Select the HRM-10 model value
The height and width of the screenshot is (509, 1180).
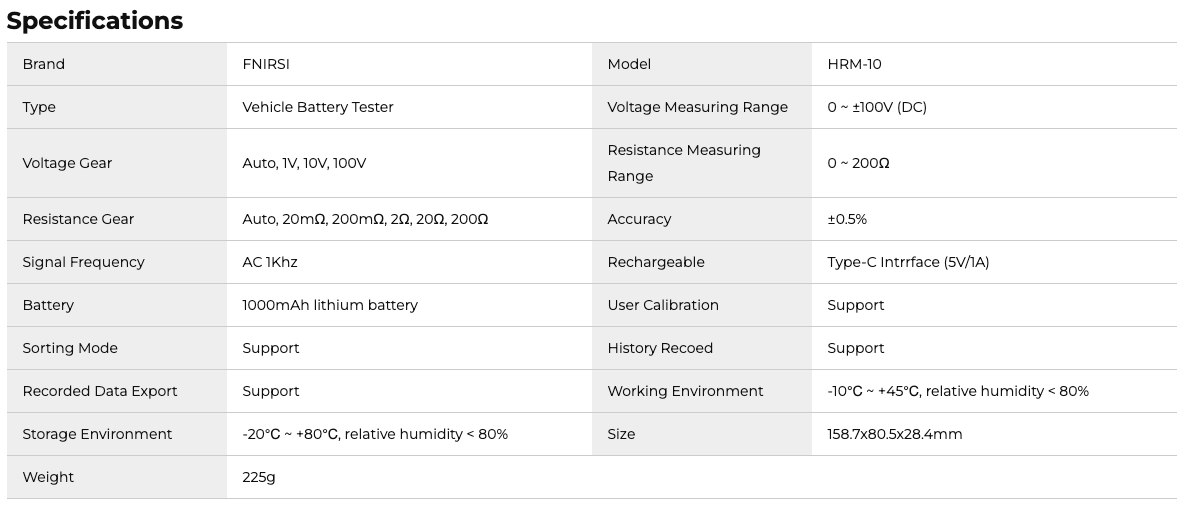point(854,64)
